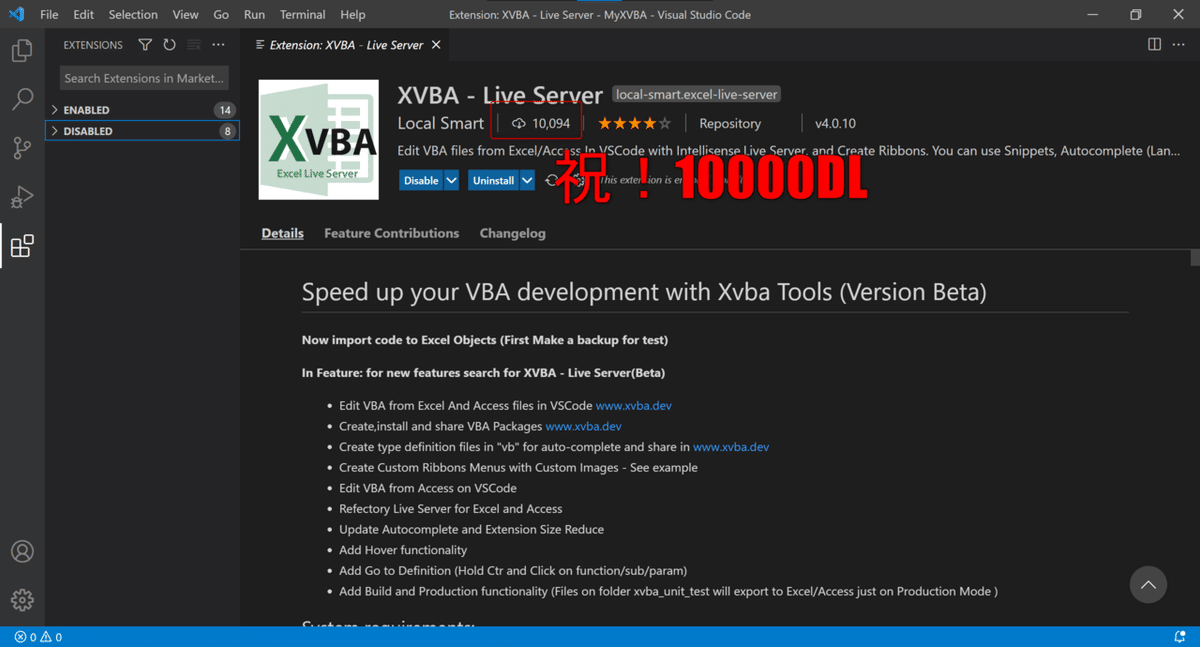Click the Disable button
Screen dimensions: 1200x647
tap(421, 181)
